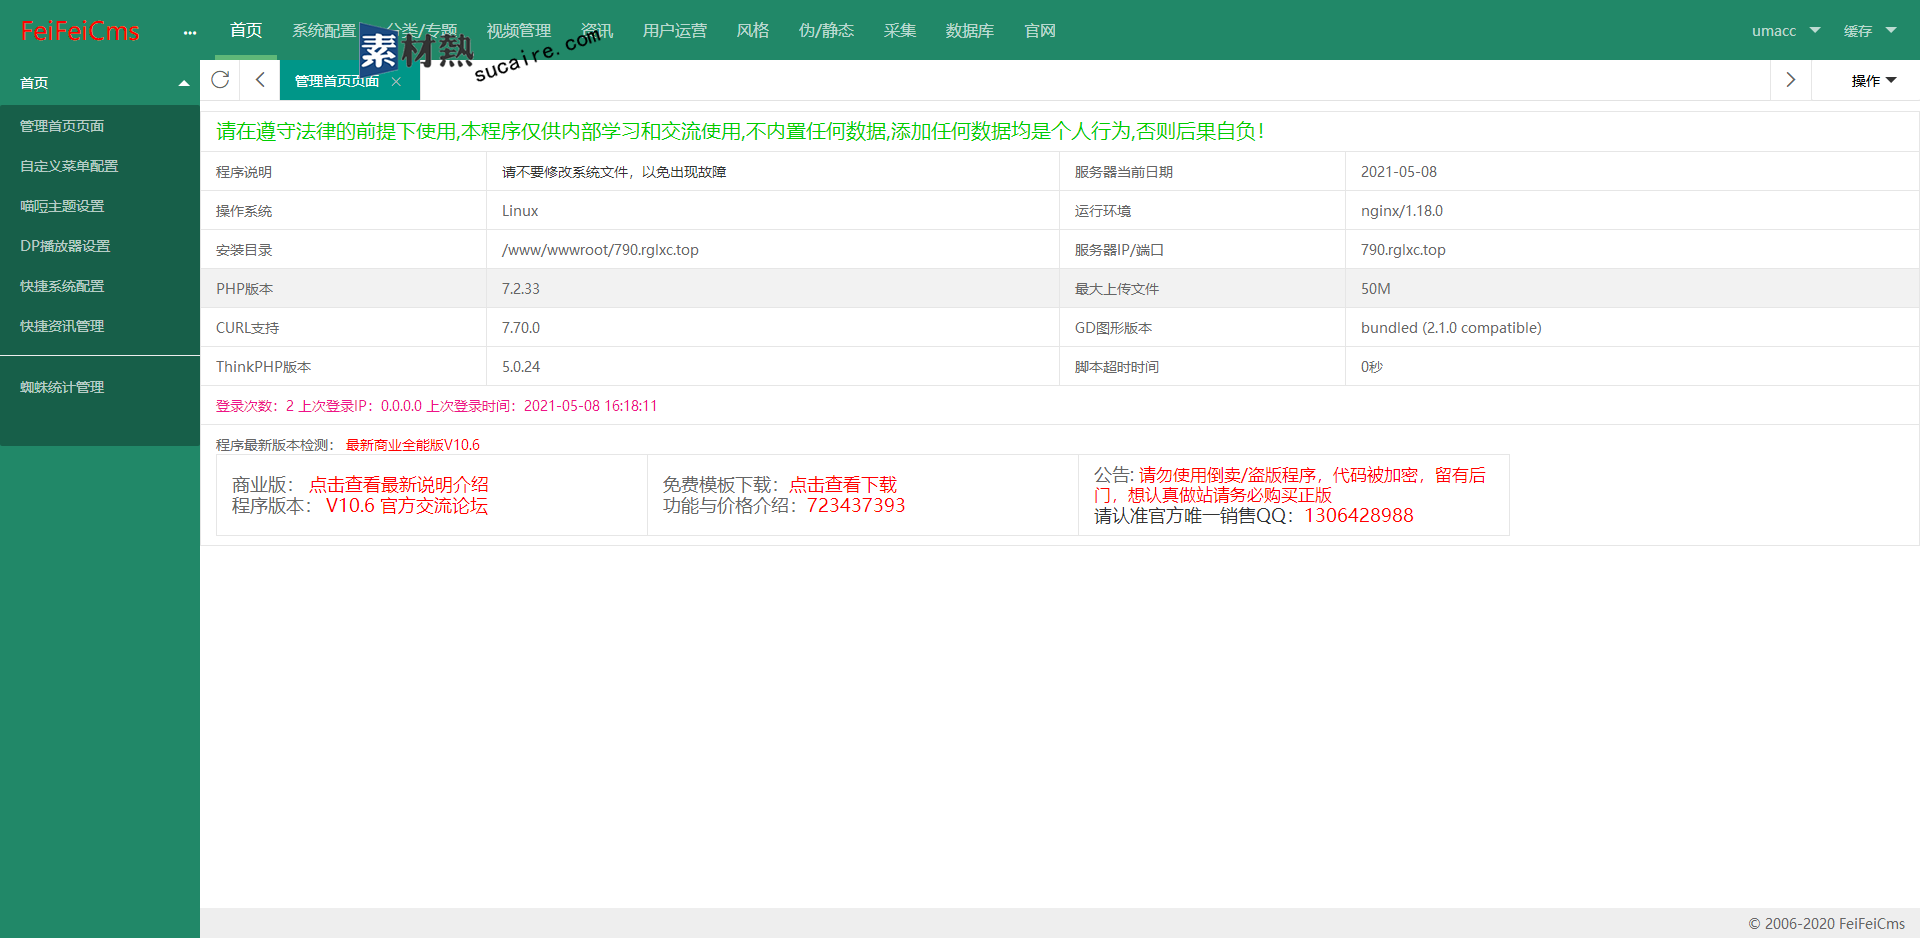The width and height of the screenshot is (1920, 938).
Task: Open 系统配置 in top navigation
Action: (324, 31)
